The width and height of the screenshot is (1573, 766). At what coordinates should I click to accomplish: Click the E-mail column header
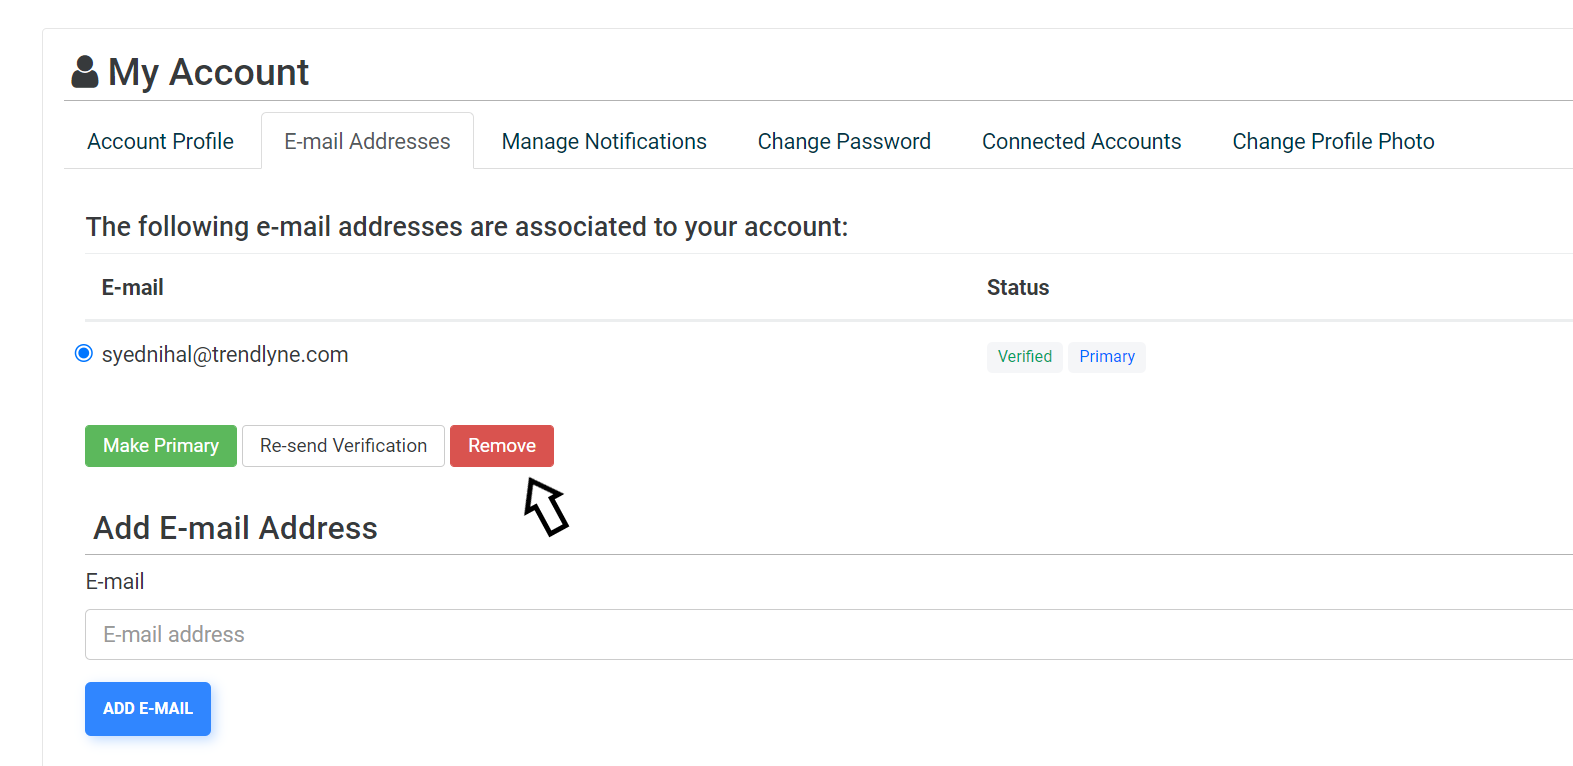(133, 288)
